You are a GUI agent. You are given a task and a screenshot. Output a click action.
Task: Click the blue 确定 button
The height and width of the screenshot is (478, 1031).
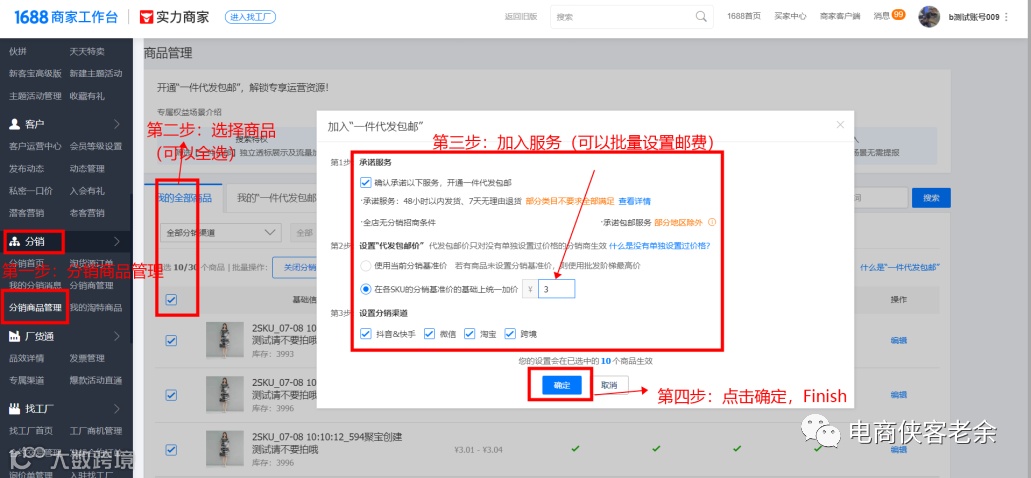point(562,385)
